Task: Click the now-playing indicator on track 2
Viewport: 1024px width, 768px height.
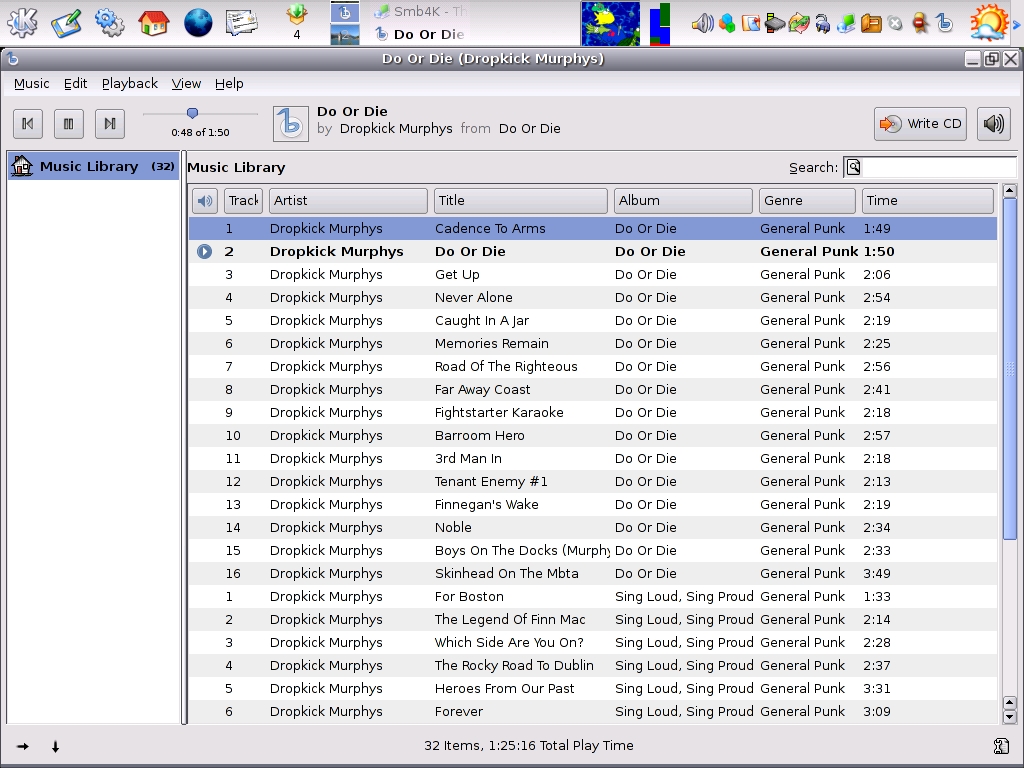Action: (x=204, y=252)
